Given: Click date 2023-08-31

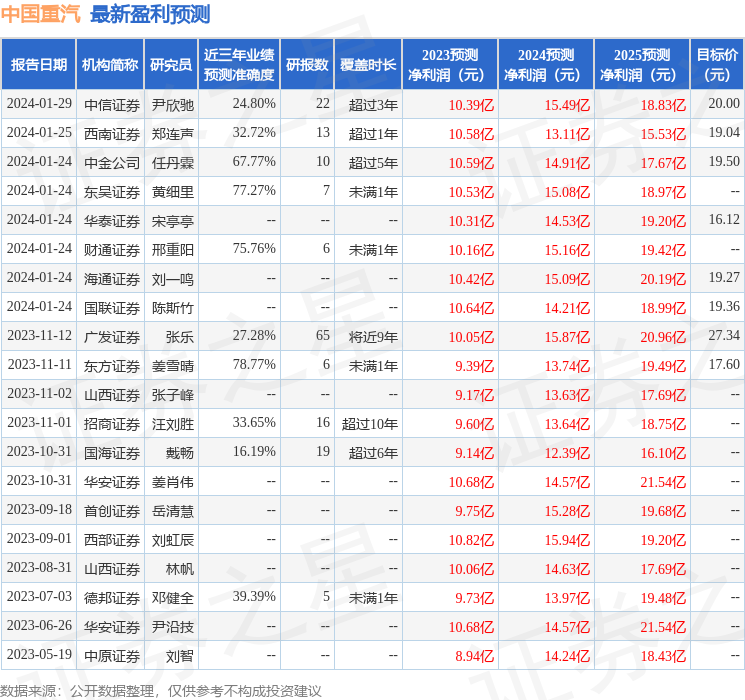Looking at the screenshot, I should [39, 567].
